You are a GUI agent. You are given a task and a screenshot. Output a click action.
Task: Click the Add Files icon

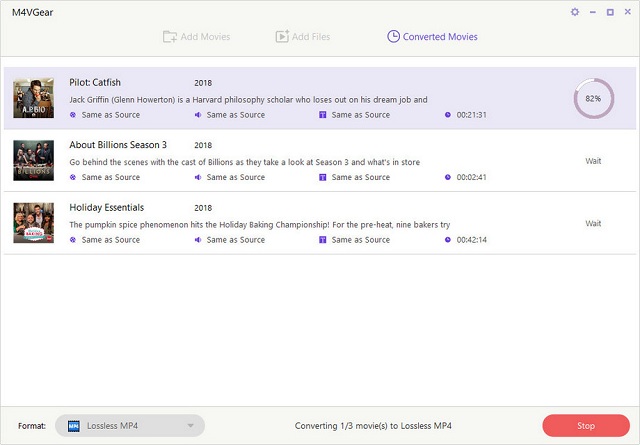(x=283, y=37)
